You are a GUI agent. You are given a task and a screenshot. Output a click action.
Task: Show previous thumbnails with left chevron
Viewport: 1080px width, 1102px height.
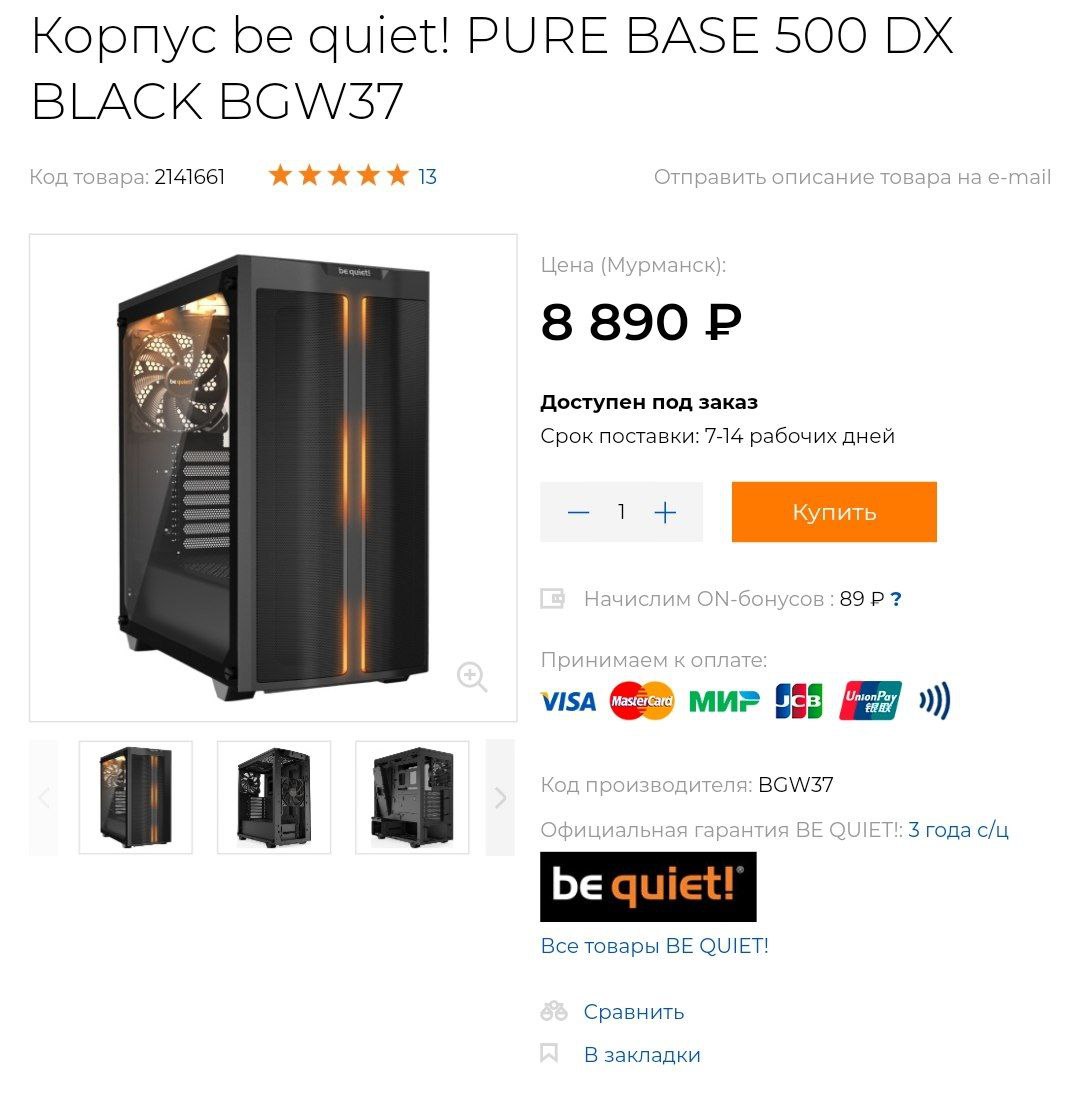(x=44, y=798)
